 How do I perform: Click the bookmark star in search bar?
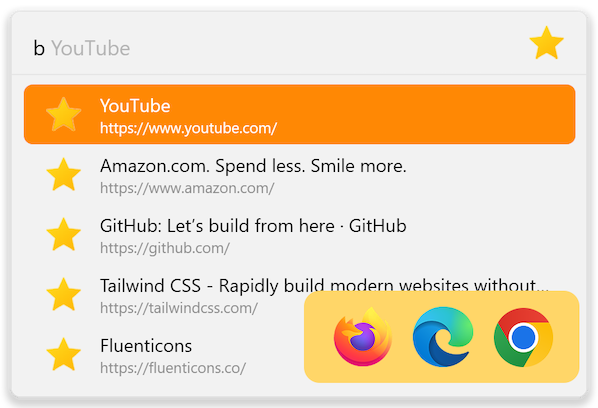click(x=546, y=43)
